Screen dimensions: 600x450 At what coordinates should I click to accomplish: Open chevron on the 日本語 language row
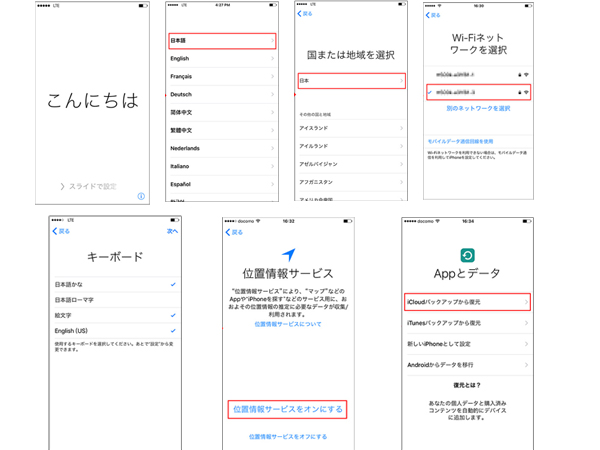[272, 41]
